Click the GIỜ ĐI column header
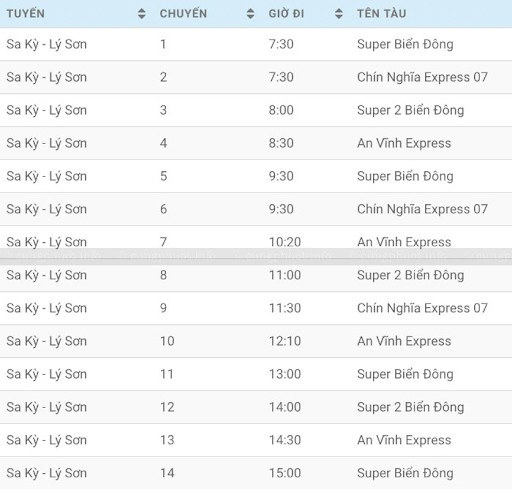The width and height of the screenshot is (512, 492). pos(286,14)
